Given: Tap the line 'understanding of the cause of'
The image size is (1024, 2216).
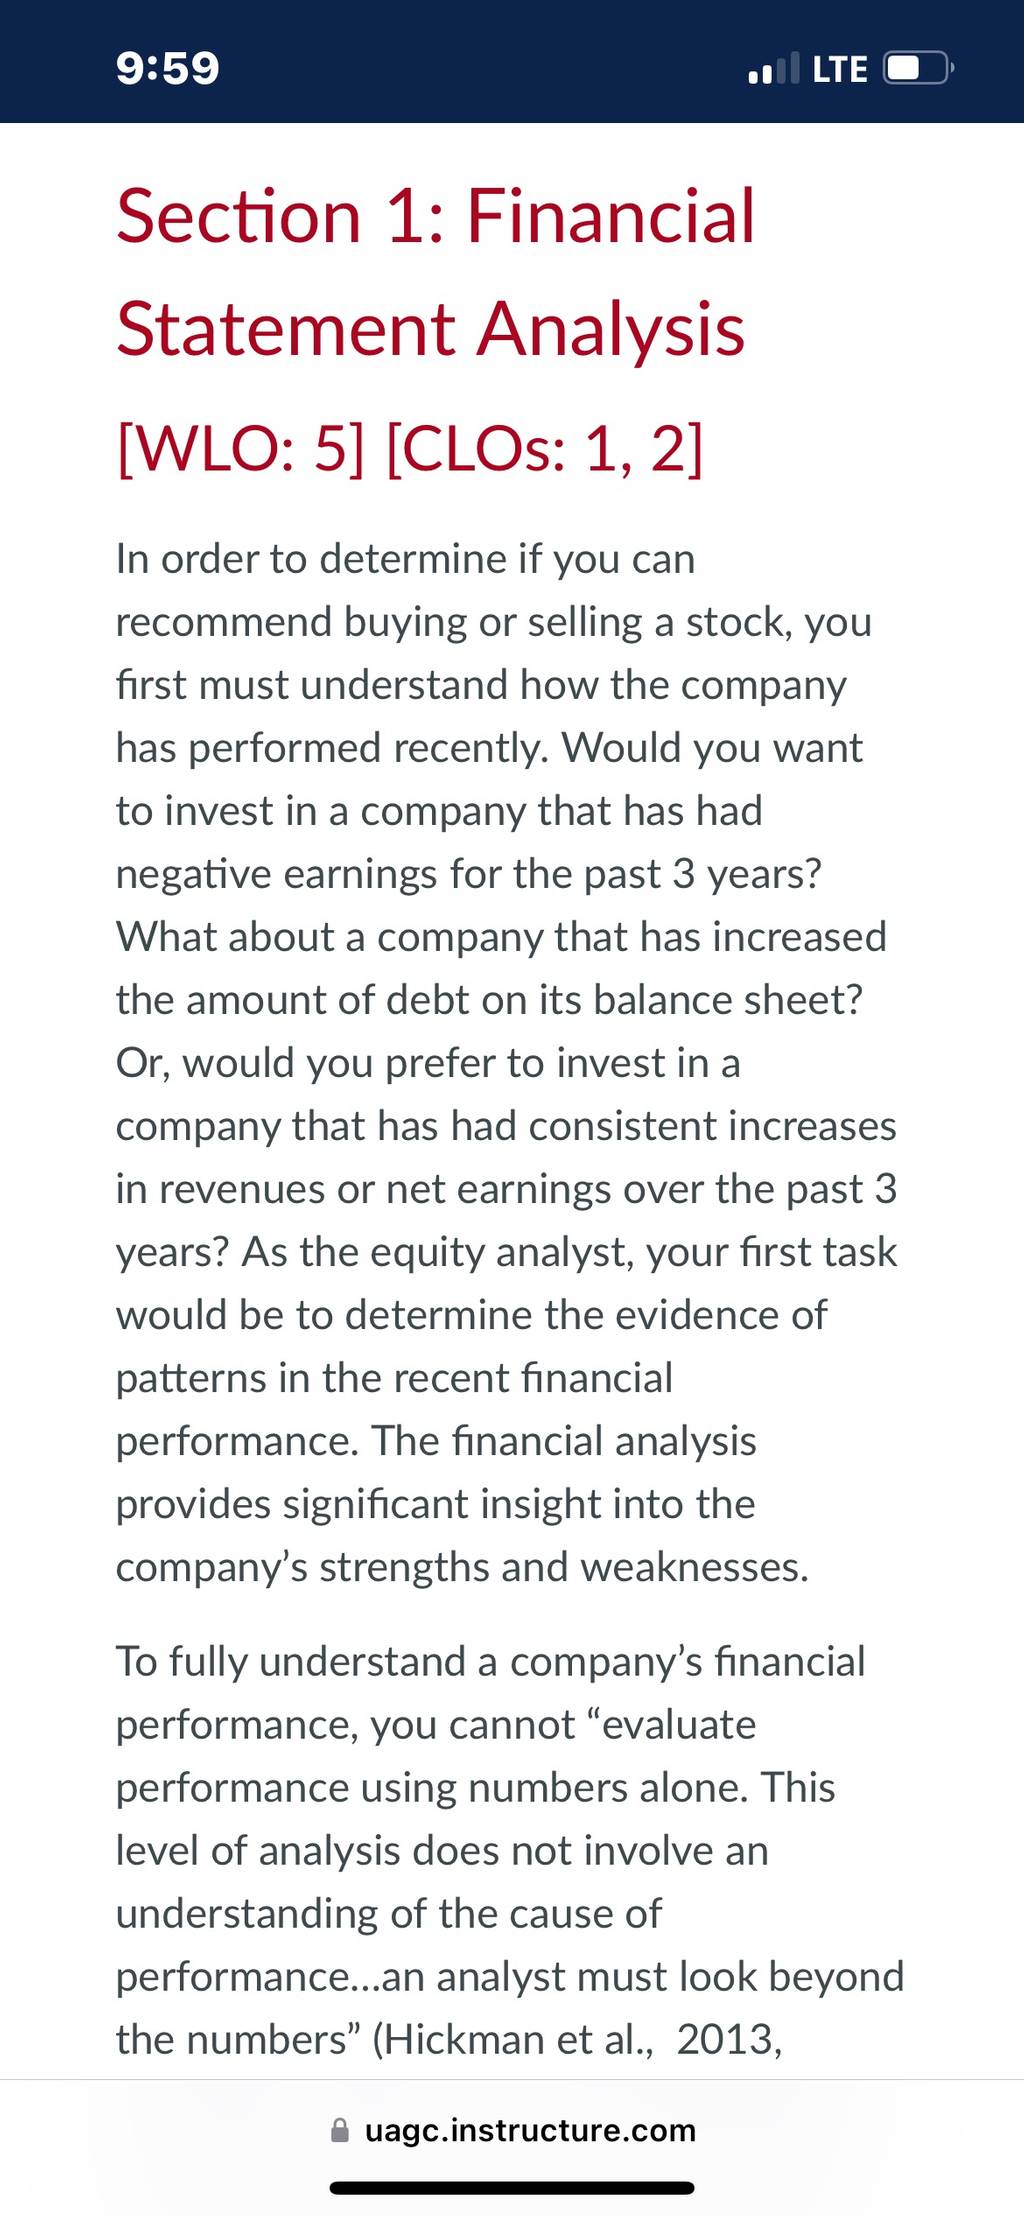Looking at the screenshot, I should tap(388, 1914).
